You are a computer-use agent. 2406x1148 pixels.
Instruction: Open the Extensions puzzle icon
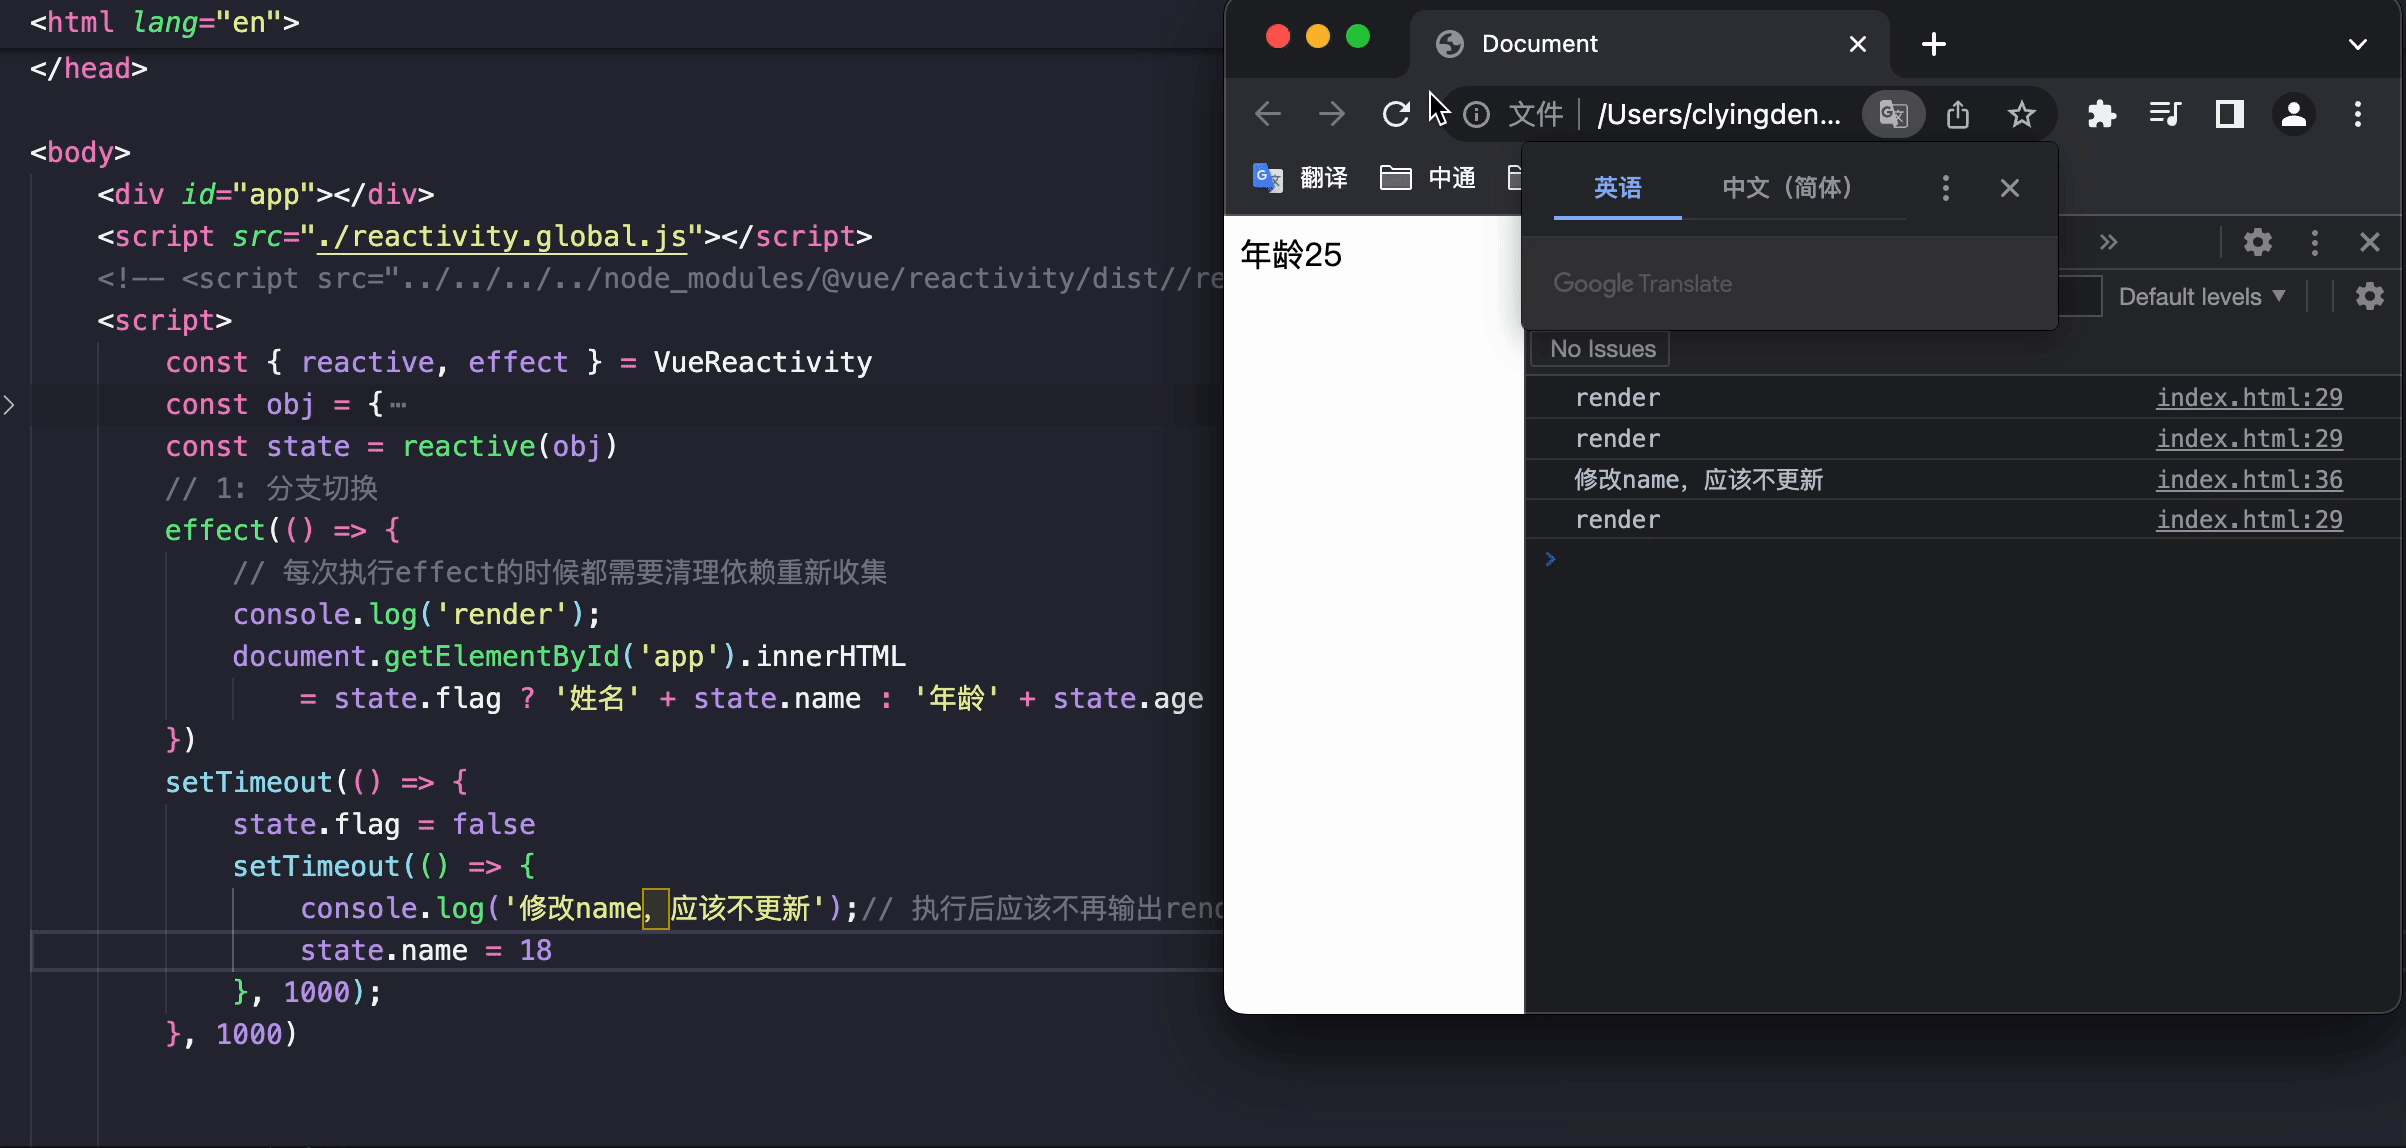(2102, 114)
